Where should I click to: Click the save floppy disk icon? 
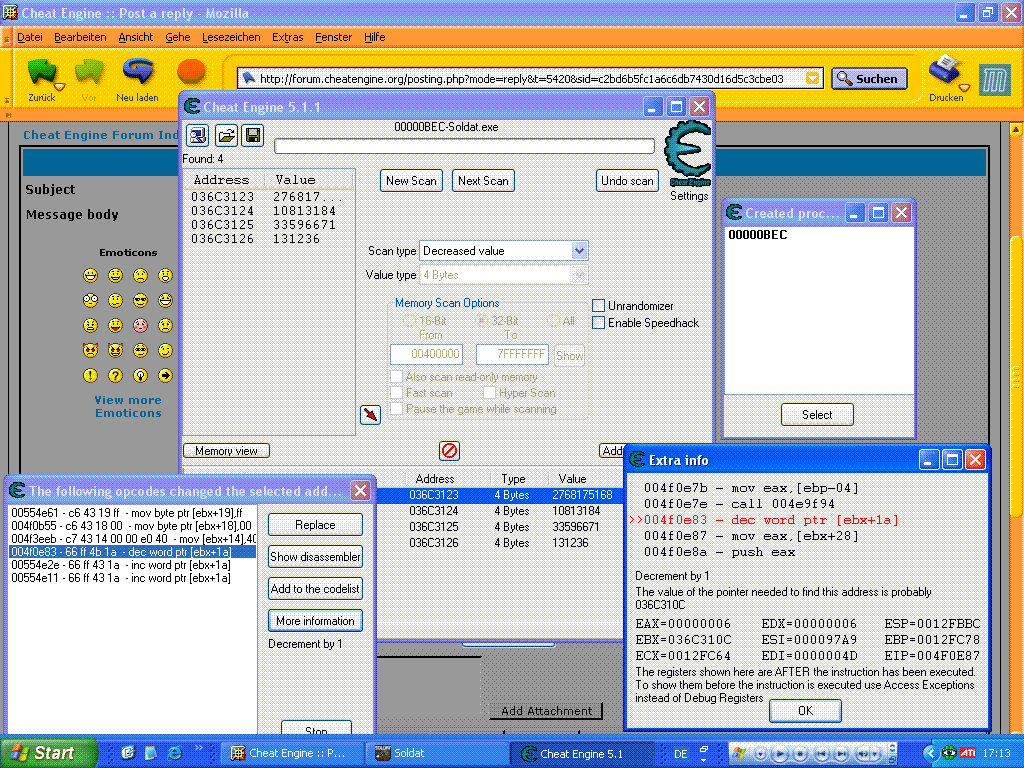[253, 135]
